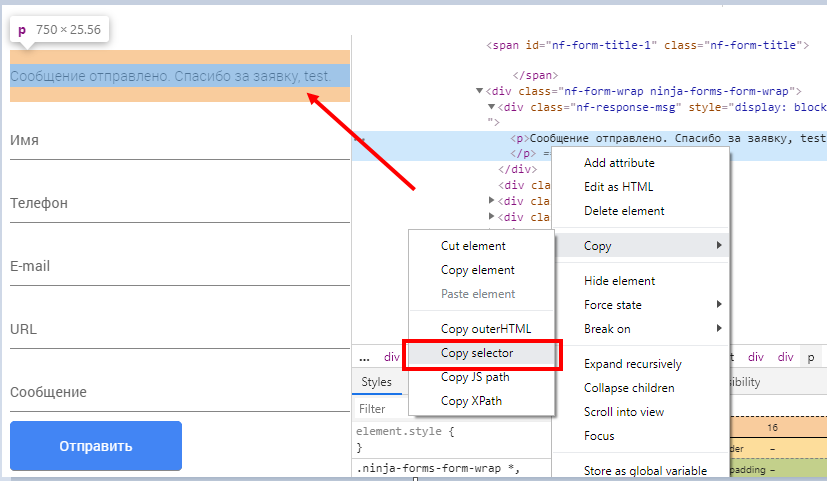Choose Add attribute in context menu

tap(619, 163)
